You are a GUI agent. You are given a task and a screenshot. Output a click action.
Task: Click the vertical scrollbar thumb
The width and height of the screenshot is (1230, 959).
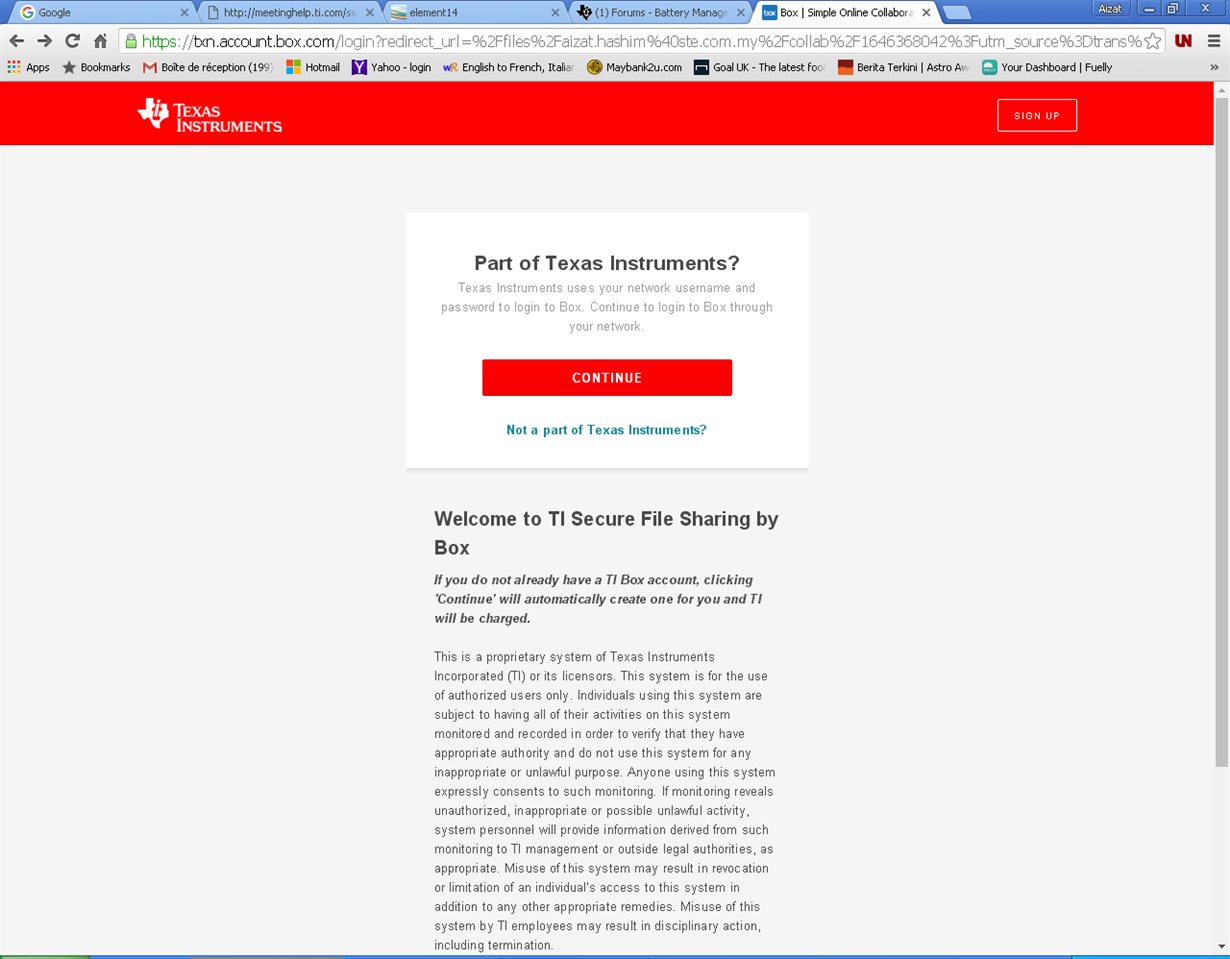[1221, 430]
